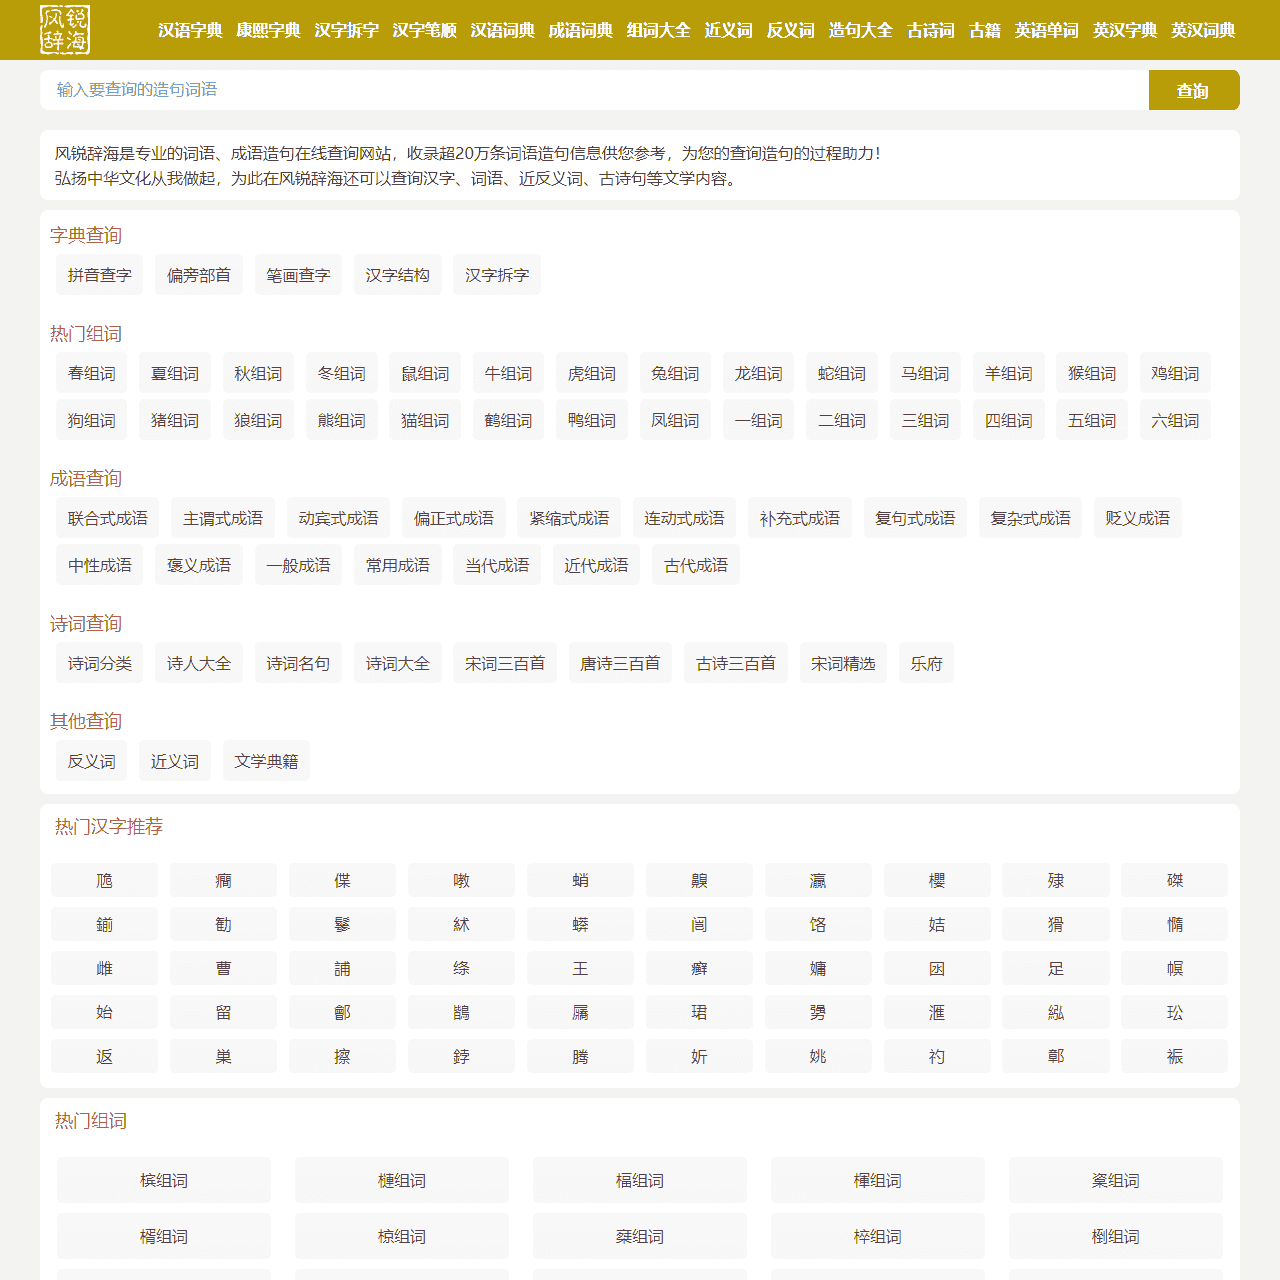
Task: Click the 贬义成语 idiom link
Action: [1137, 518]
